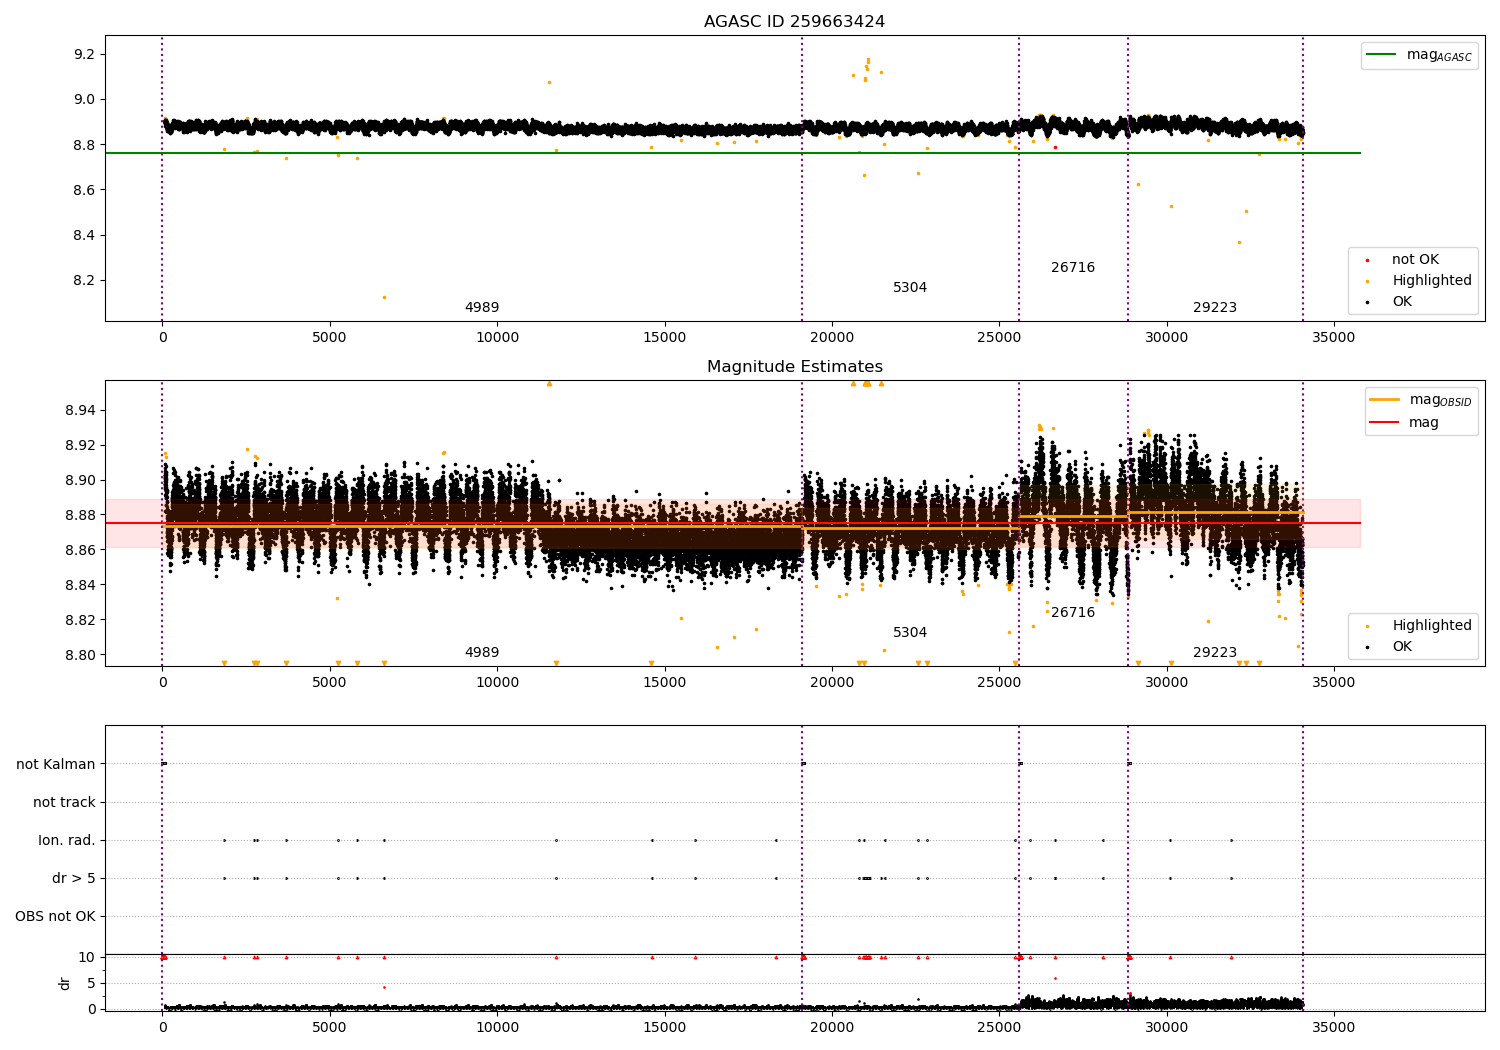1500x1050 pixels.
Task: Click annotation '4989' in the AGASC ID plot
Action: click(x=482, y=308)
